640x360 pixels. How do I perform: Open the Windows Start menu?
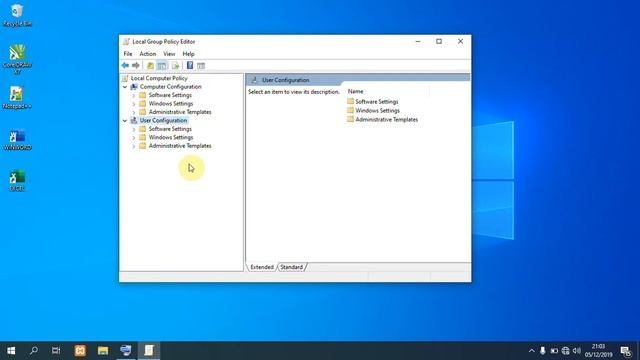click(11, 351)
